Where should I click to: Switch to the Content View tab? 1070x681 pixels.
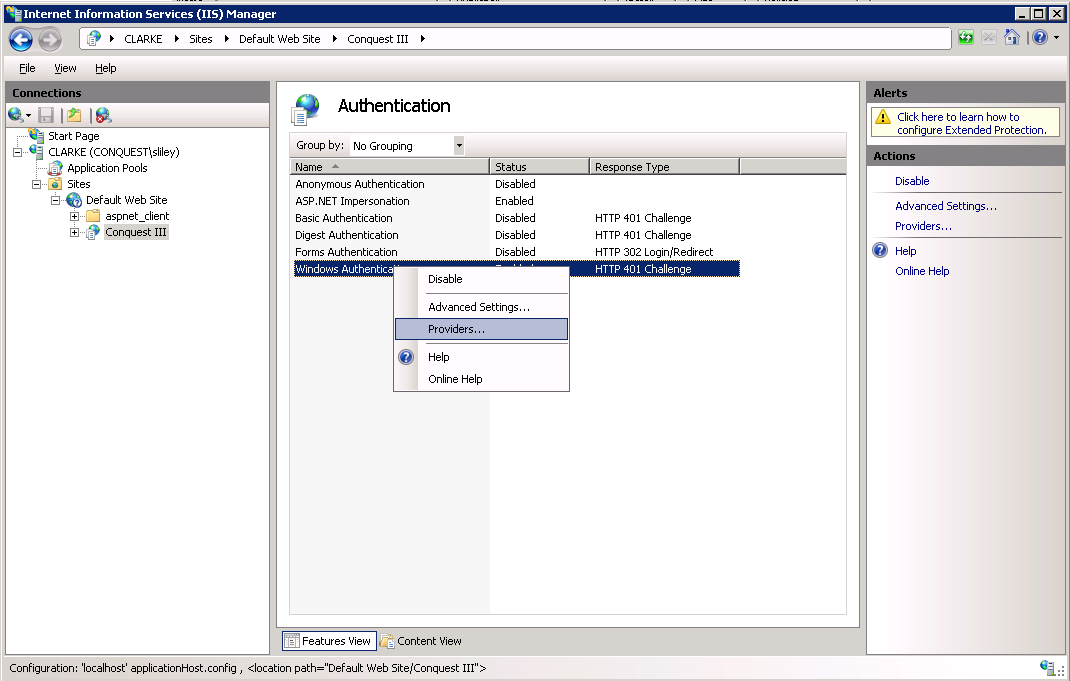coord(421,641)
